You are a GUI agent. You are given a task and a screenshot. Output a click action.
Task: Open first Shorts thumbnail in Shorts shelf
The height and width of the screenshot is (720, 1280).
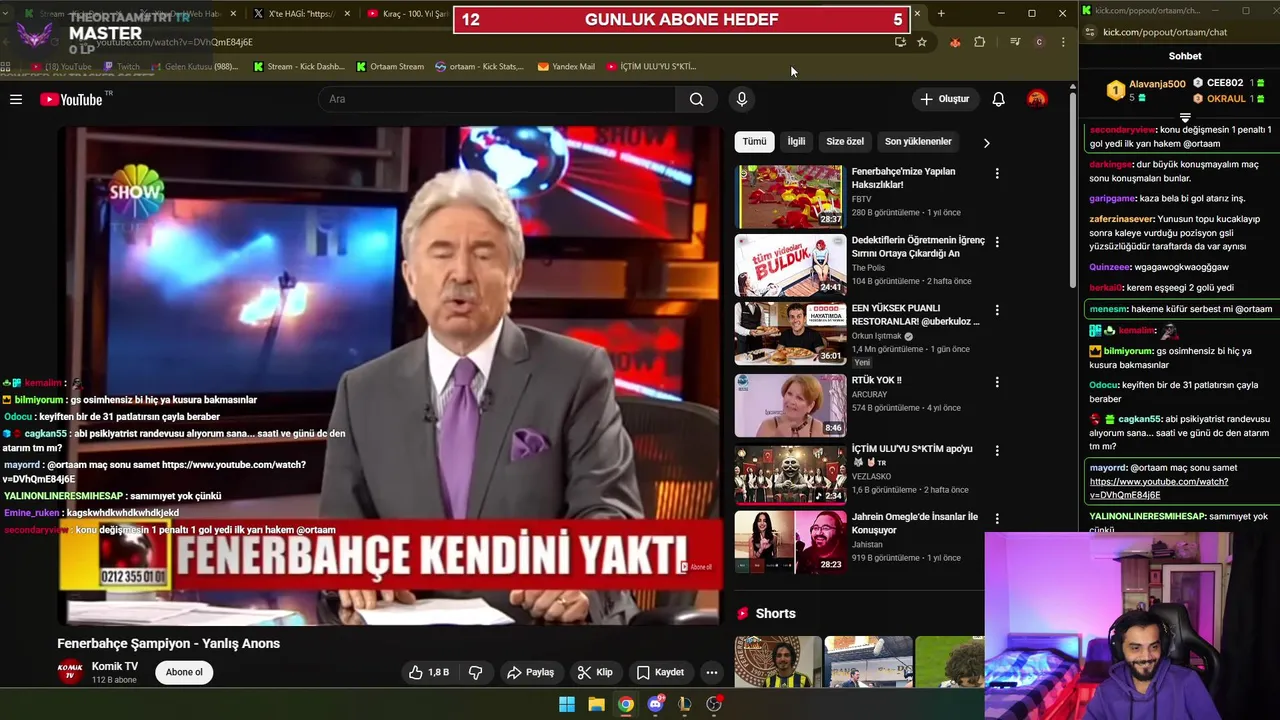pyautogui.click(x=778, y=662)
